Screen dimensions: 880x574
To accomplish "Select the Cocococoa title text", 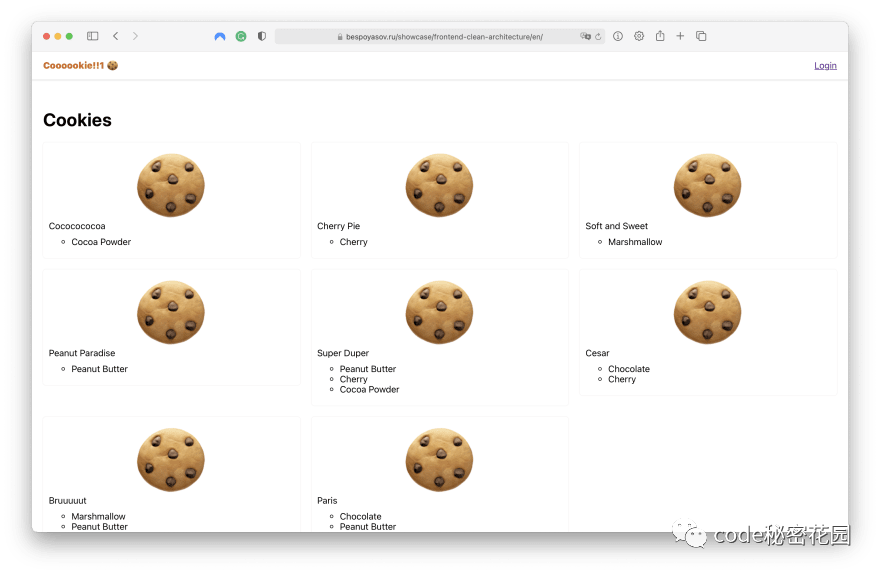I will pyautogui.click(x=77, y=226).
